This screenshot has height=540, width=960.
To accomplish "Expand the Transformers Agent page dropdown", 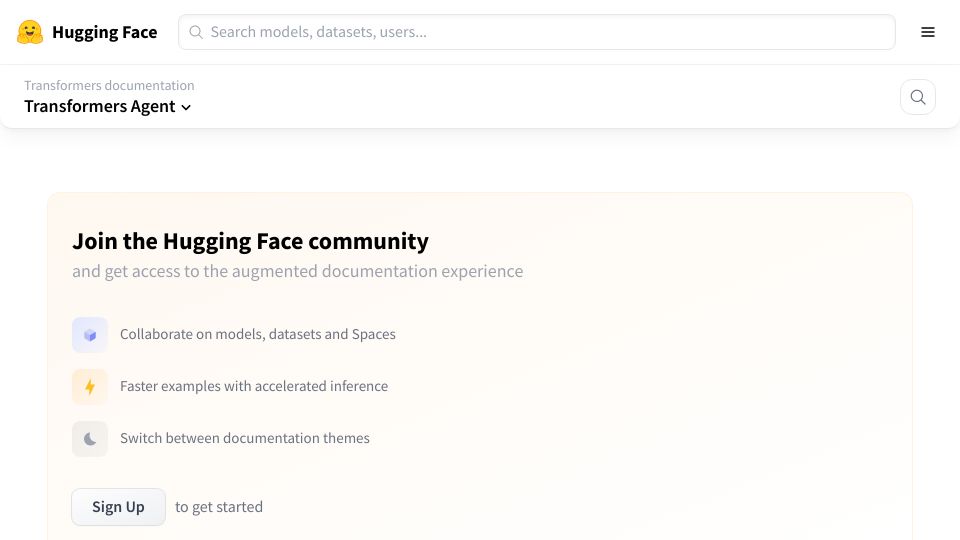I will (108, 107).
